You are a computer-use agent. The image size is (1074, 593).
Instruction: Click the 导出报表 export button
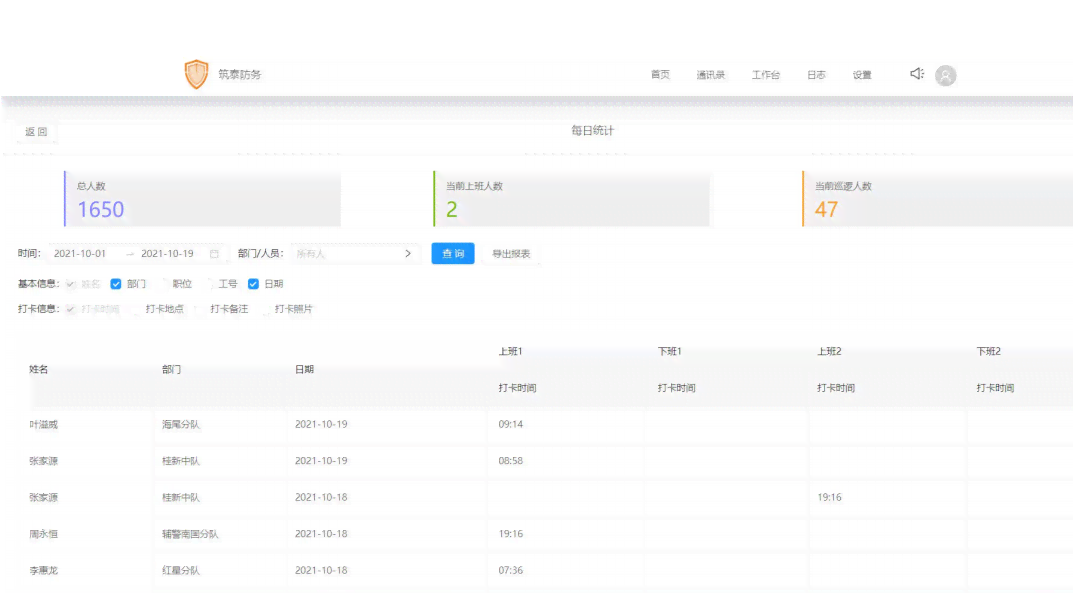click(511, 253)
